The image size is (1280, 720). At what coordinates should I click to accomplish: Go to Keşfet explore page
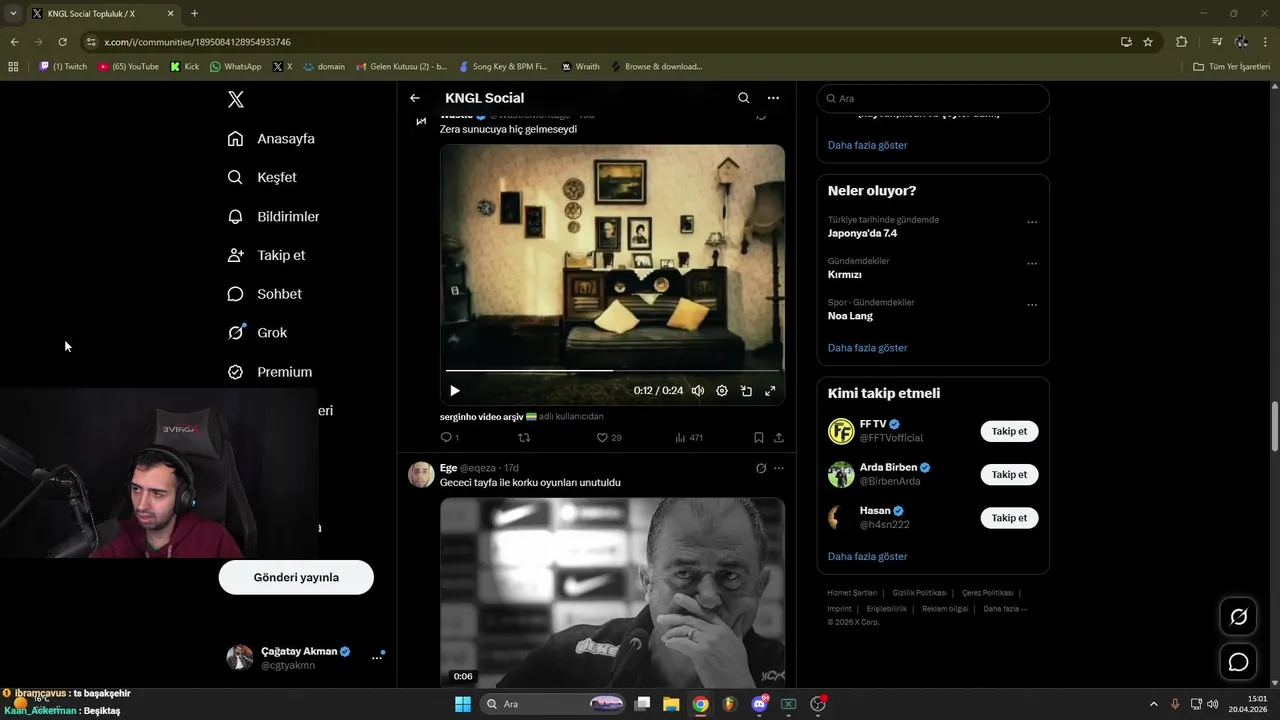[262, 177]
